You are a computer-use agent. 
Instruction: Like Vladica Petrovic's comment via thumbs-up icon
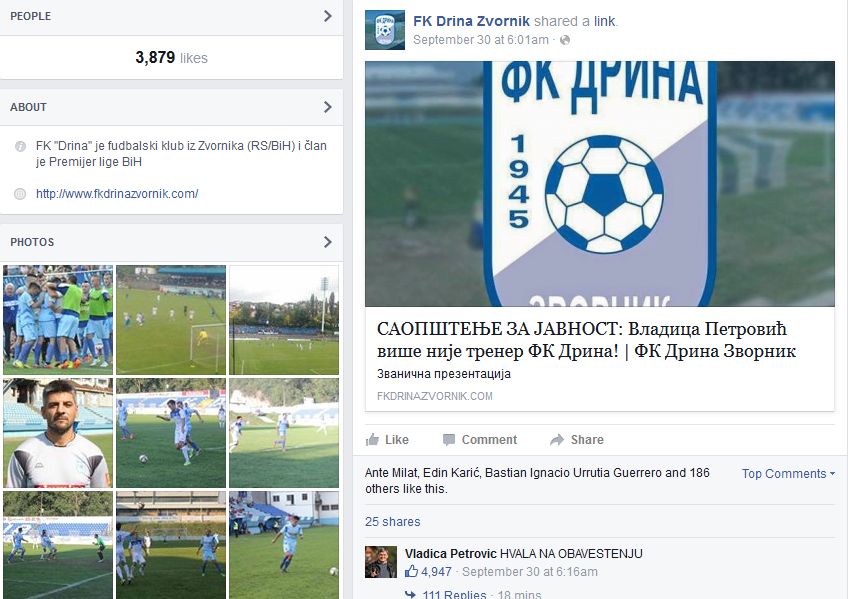(412, 571)
